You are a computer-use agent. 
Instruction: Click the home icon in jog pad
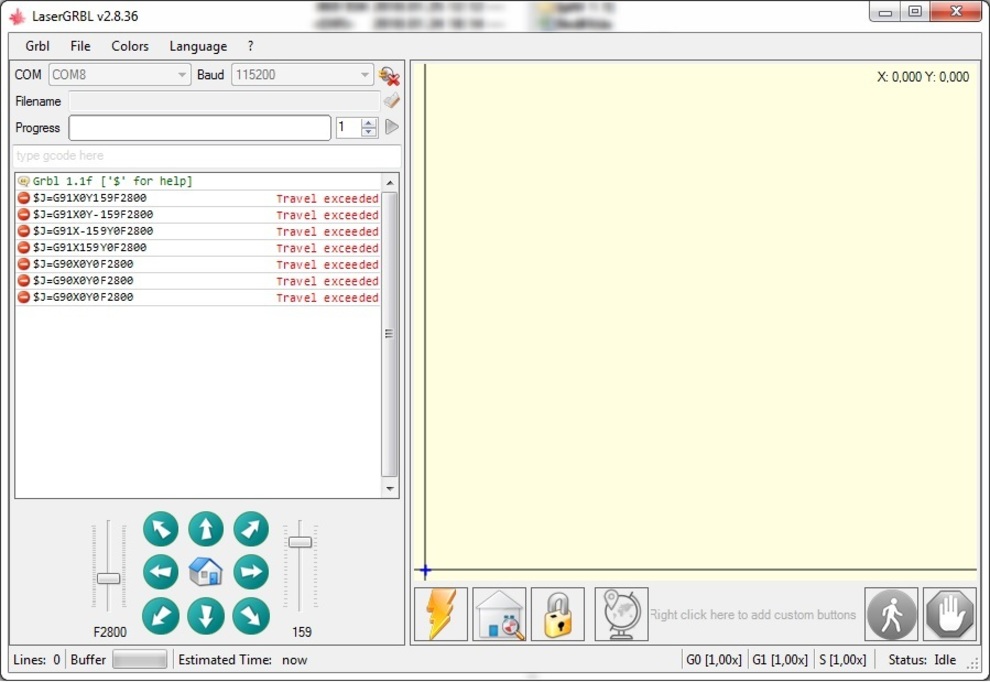(x=206, y=572)
